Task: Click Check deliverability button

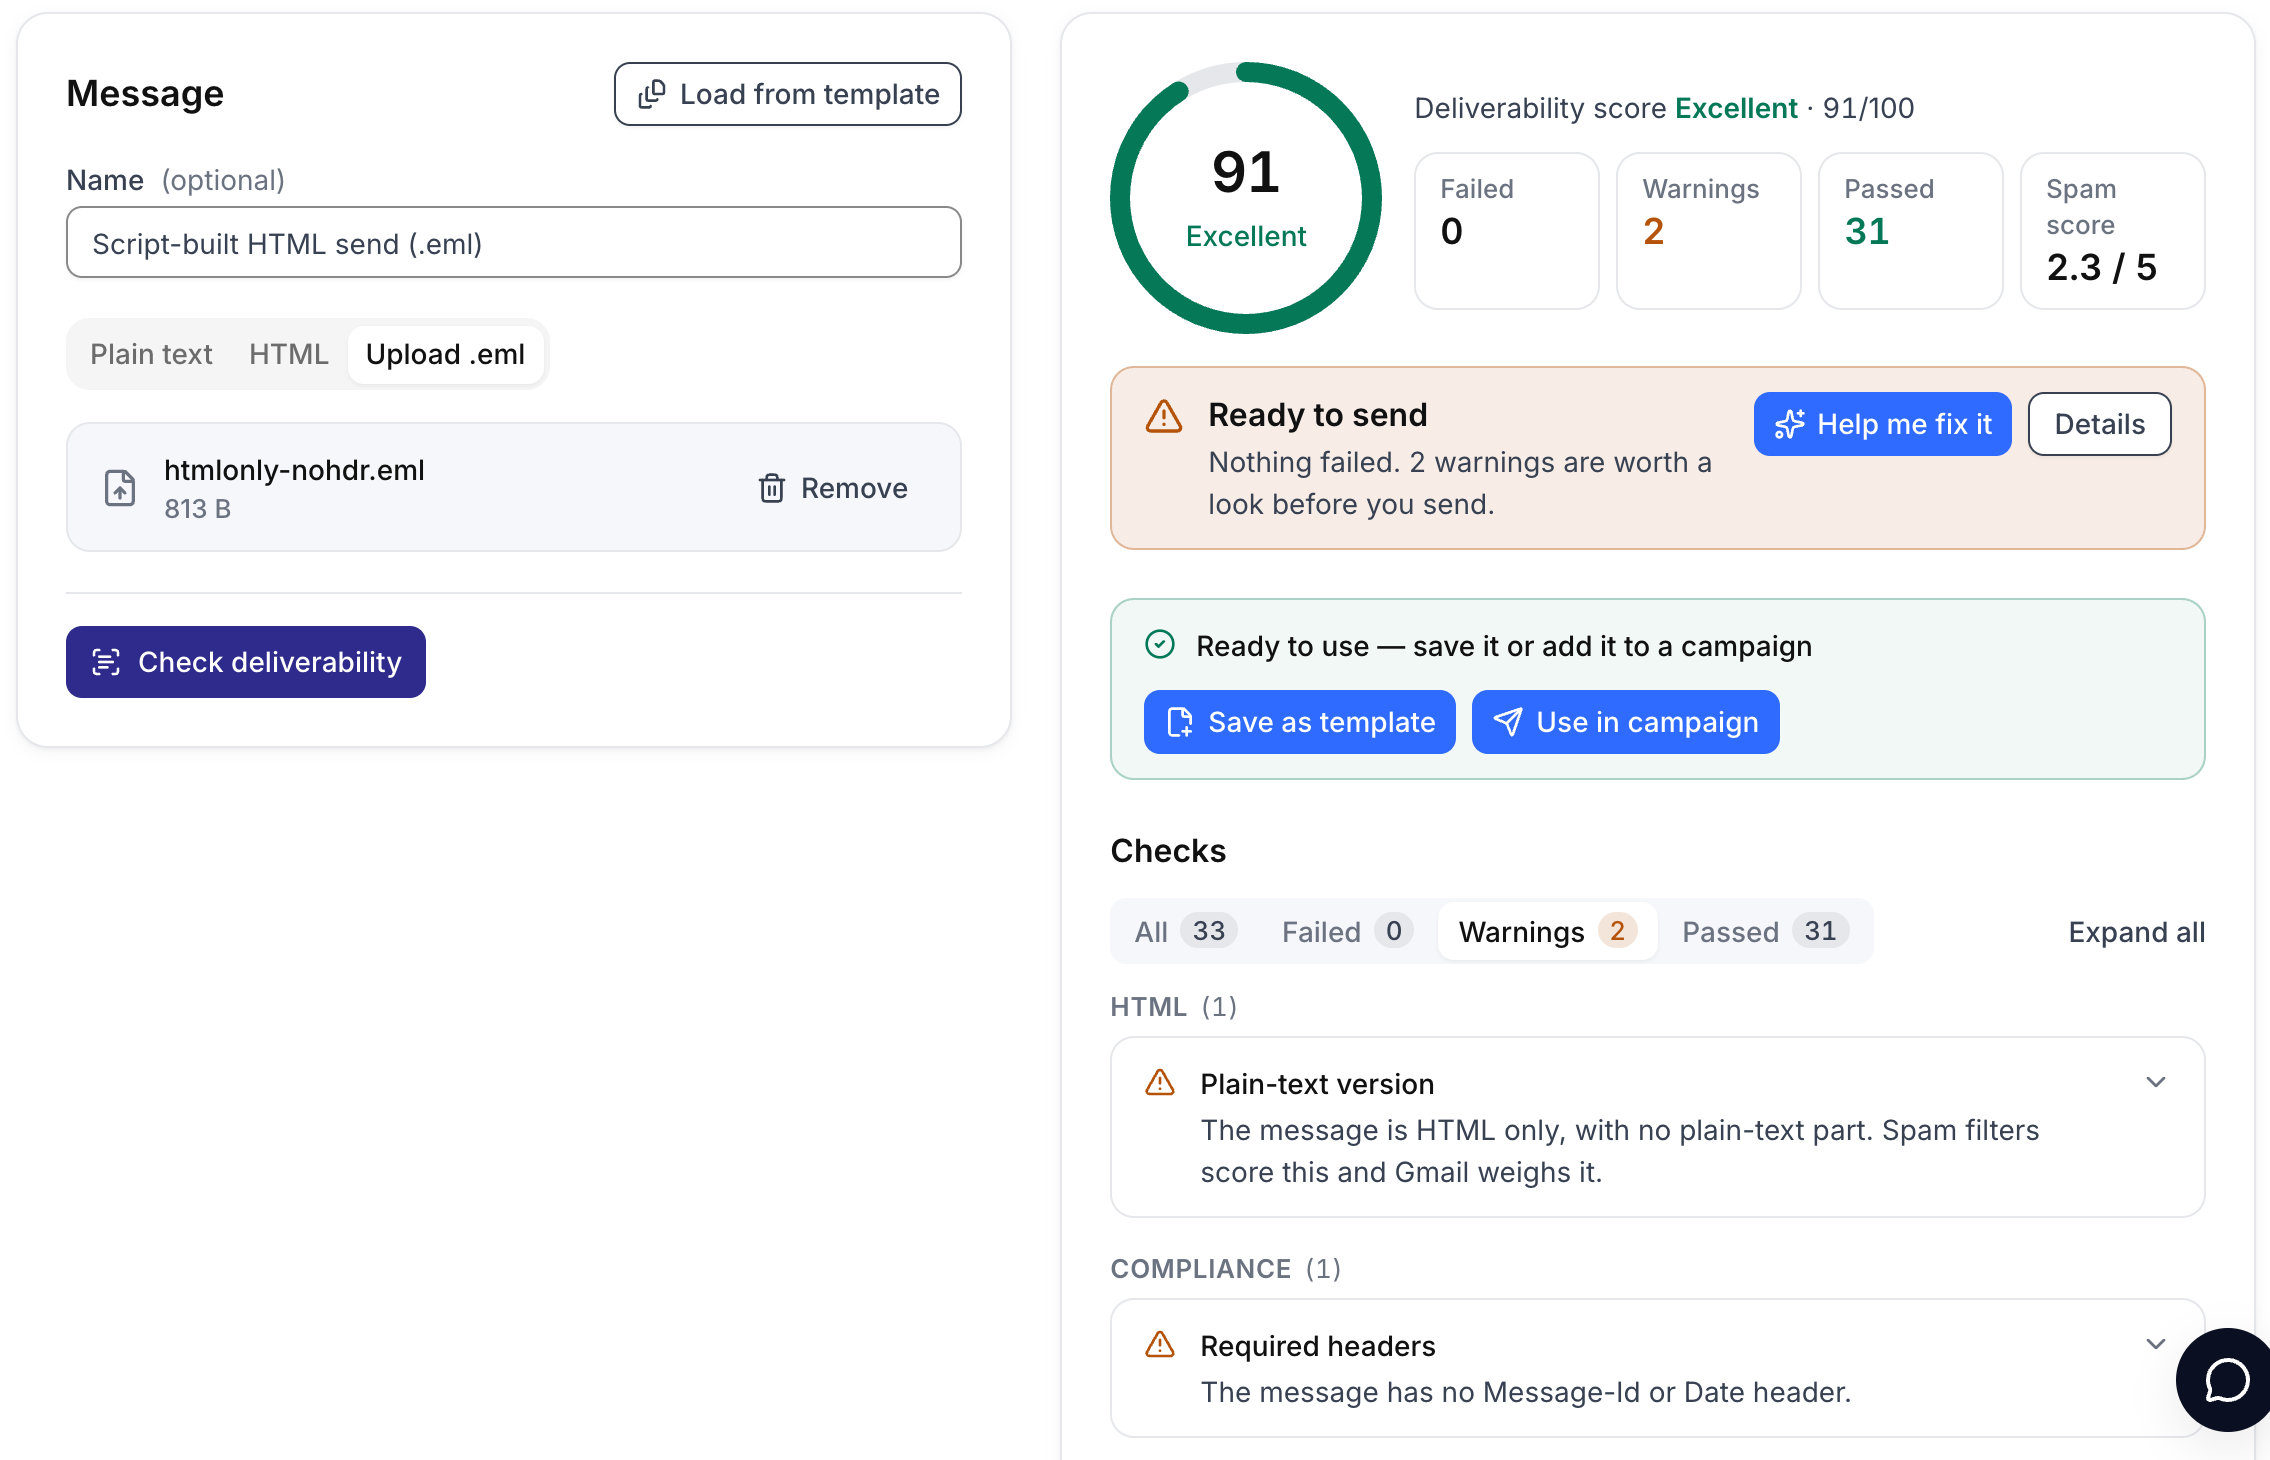Action: (246, 662)
